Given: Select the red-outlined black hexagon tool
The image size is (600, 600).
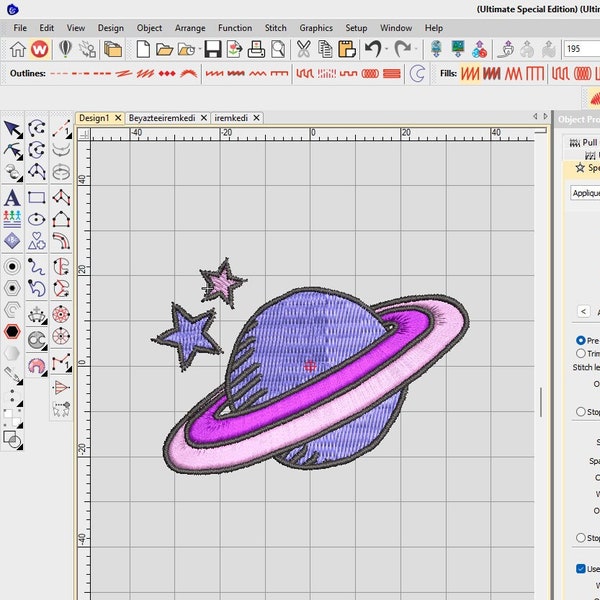Looking at the screenshot, I should (12, 331).
